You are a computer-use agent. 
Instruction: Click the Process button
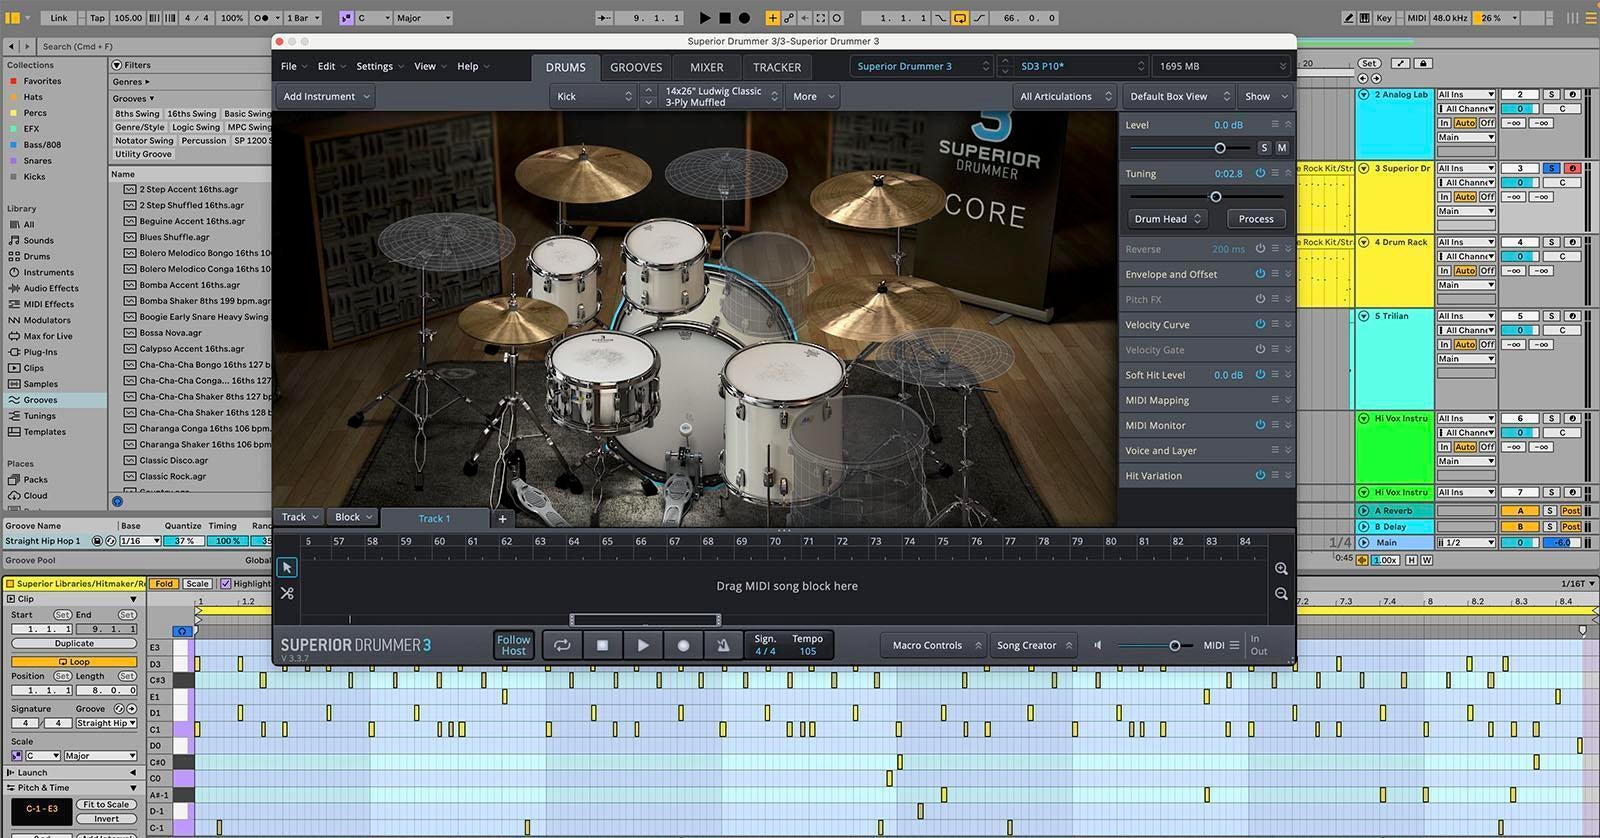1256,218
